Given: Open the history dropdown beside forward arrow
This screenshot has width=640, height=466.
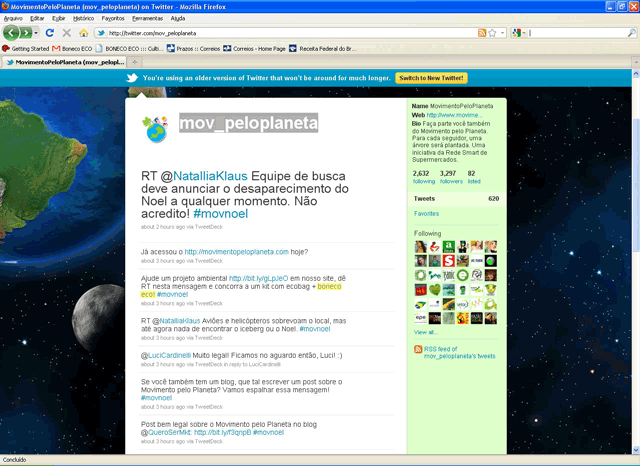Looking at the screenshot, I should point(36,33).
